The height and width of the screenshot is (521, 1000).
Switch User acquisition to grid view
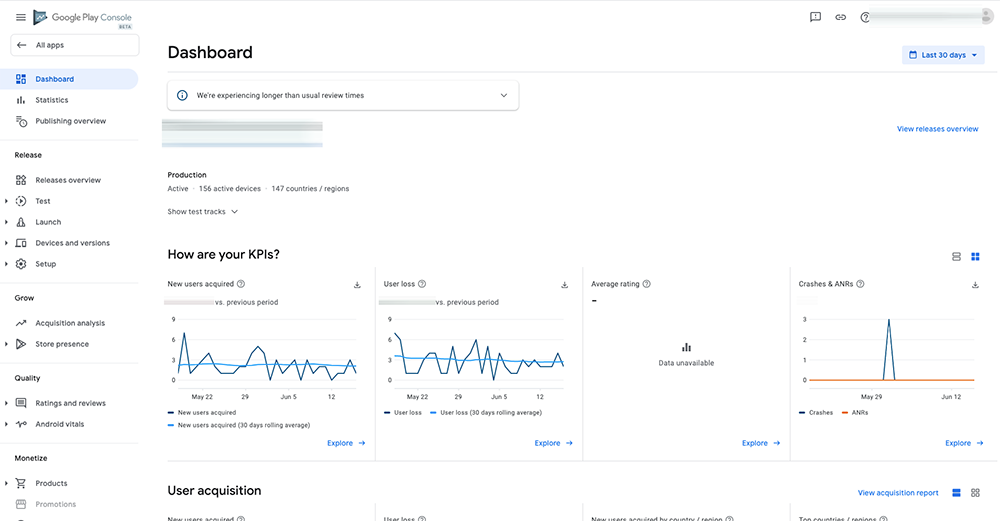coord(975,493)
